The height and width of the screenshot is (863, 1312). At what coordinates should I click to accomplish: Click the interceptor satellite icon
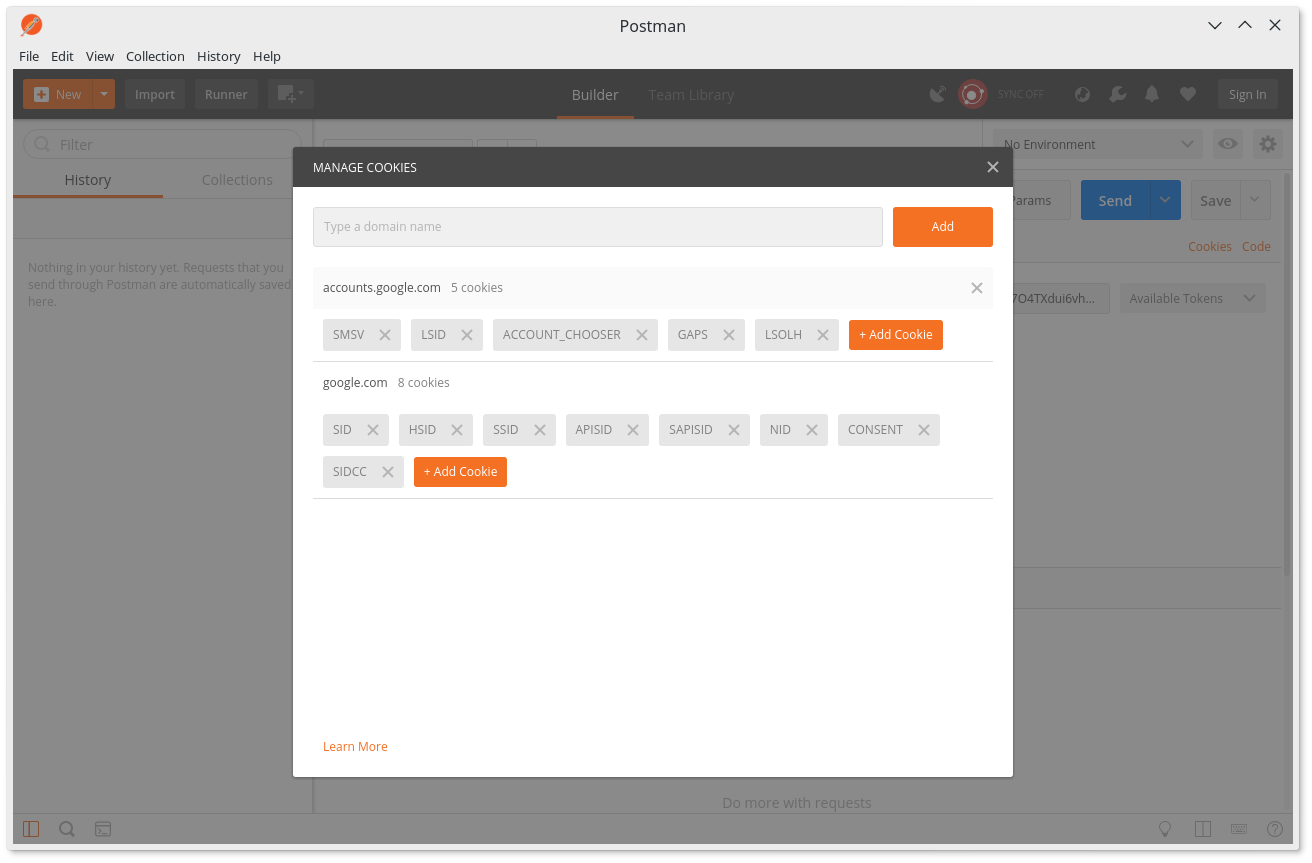pyautogui.click(x=937, y=94)
